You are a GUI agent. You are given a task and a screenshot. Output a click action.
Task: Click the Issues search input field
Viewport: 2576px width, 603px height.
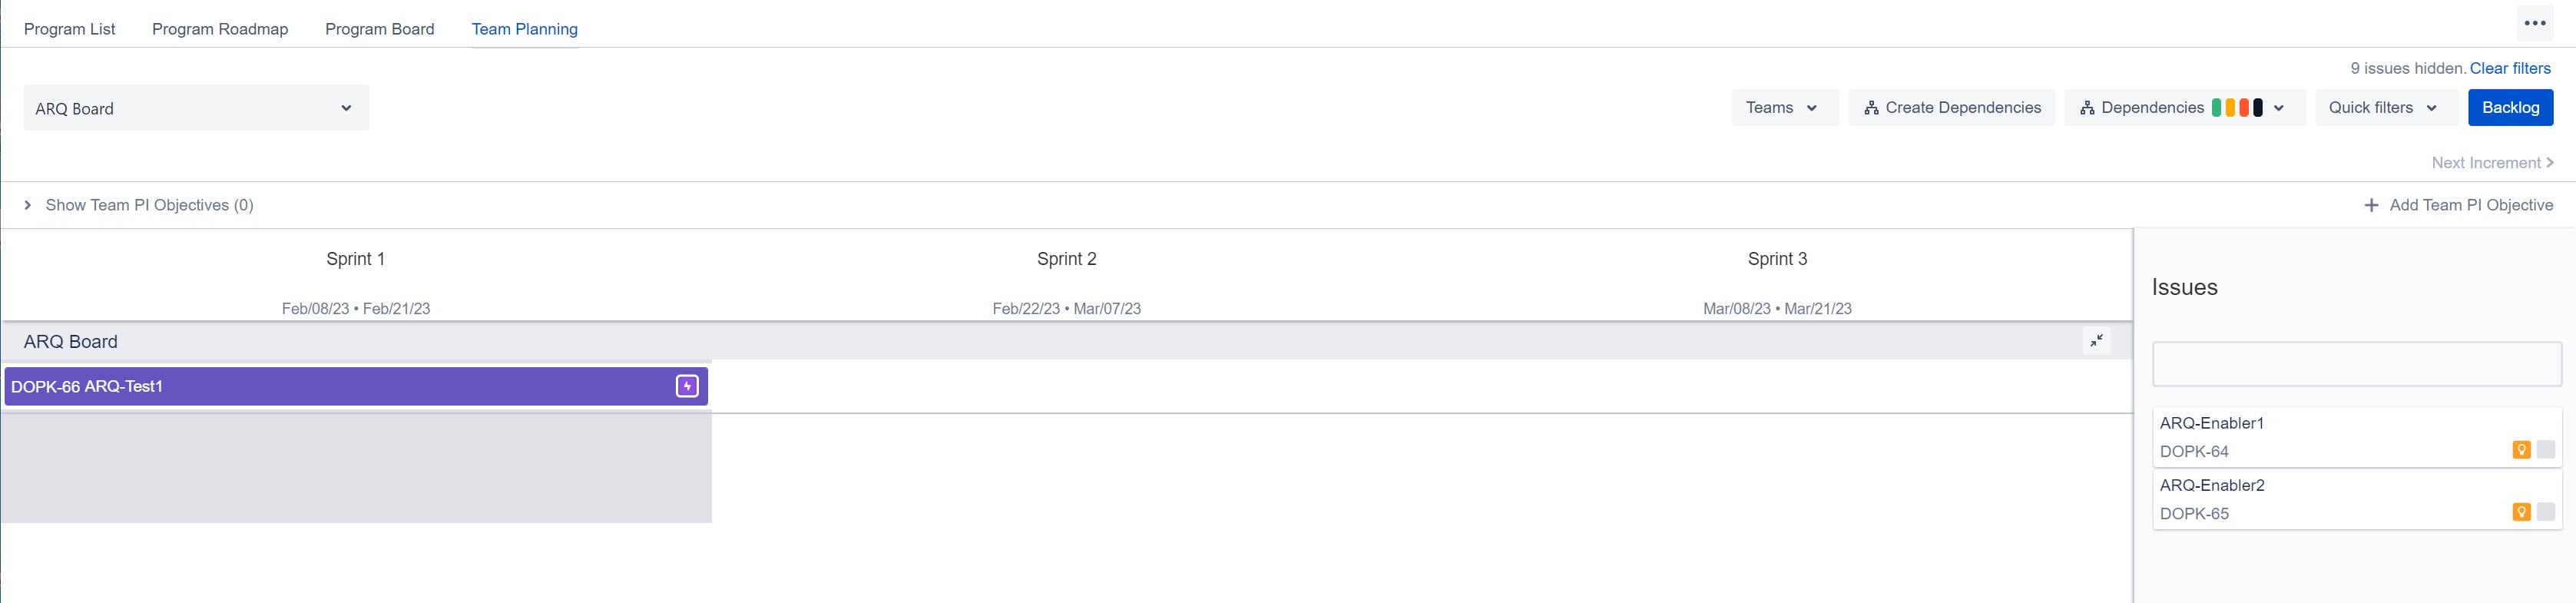pyautogui.click(x=2356, y=364)
